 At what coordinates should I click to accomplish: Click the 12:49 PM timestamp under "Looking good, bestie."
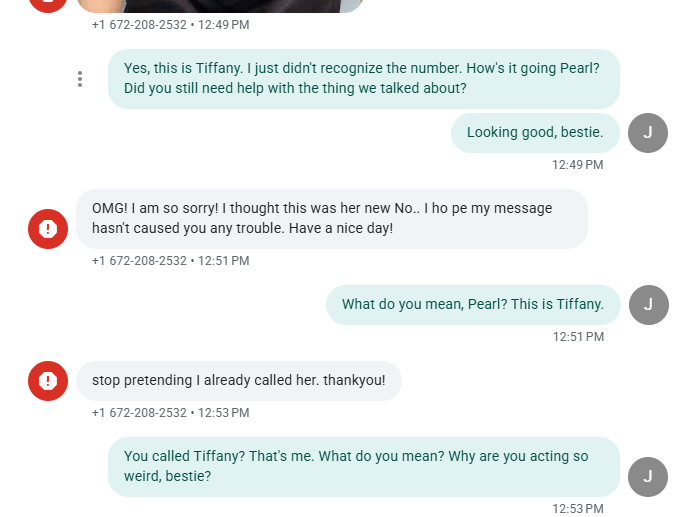(x=577, y=165)
